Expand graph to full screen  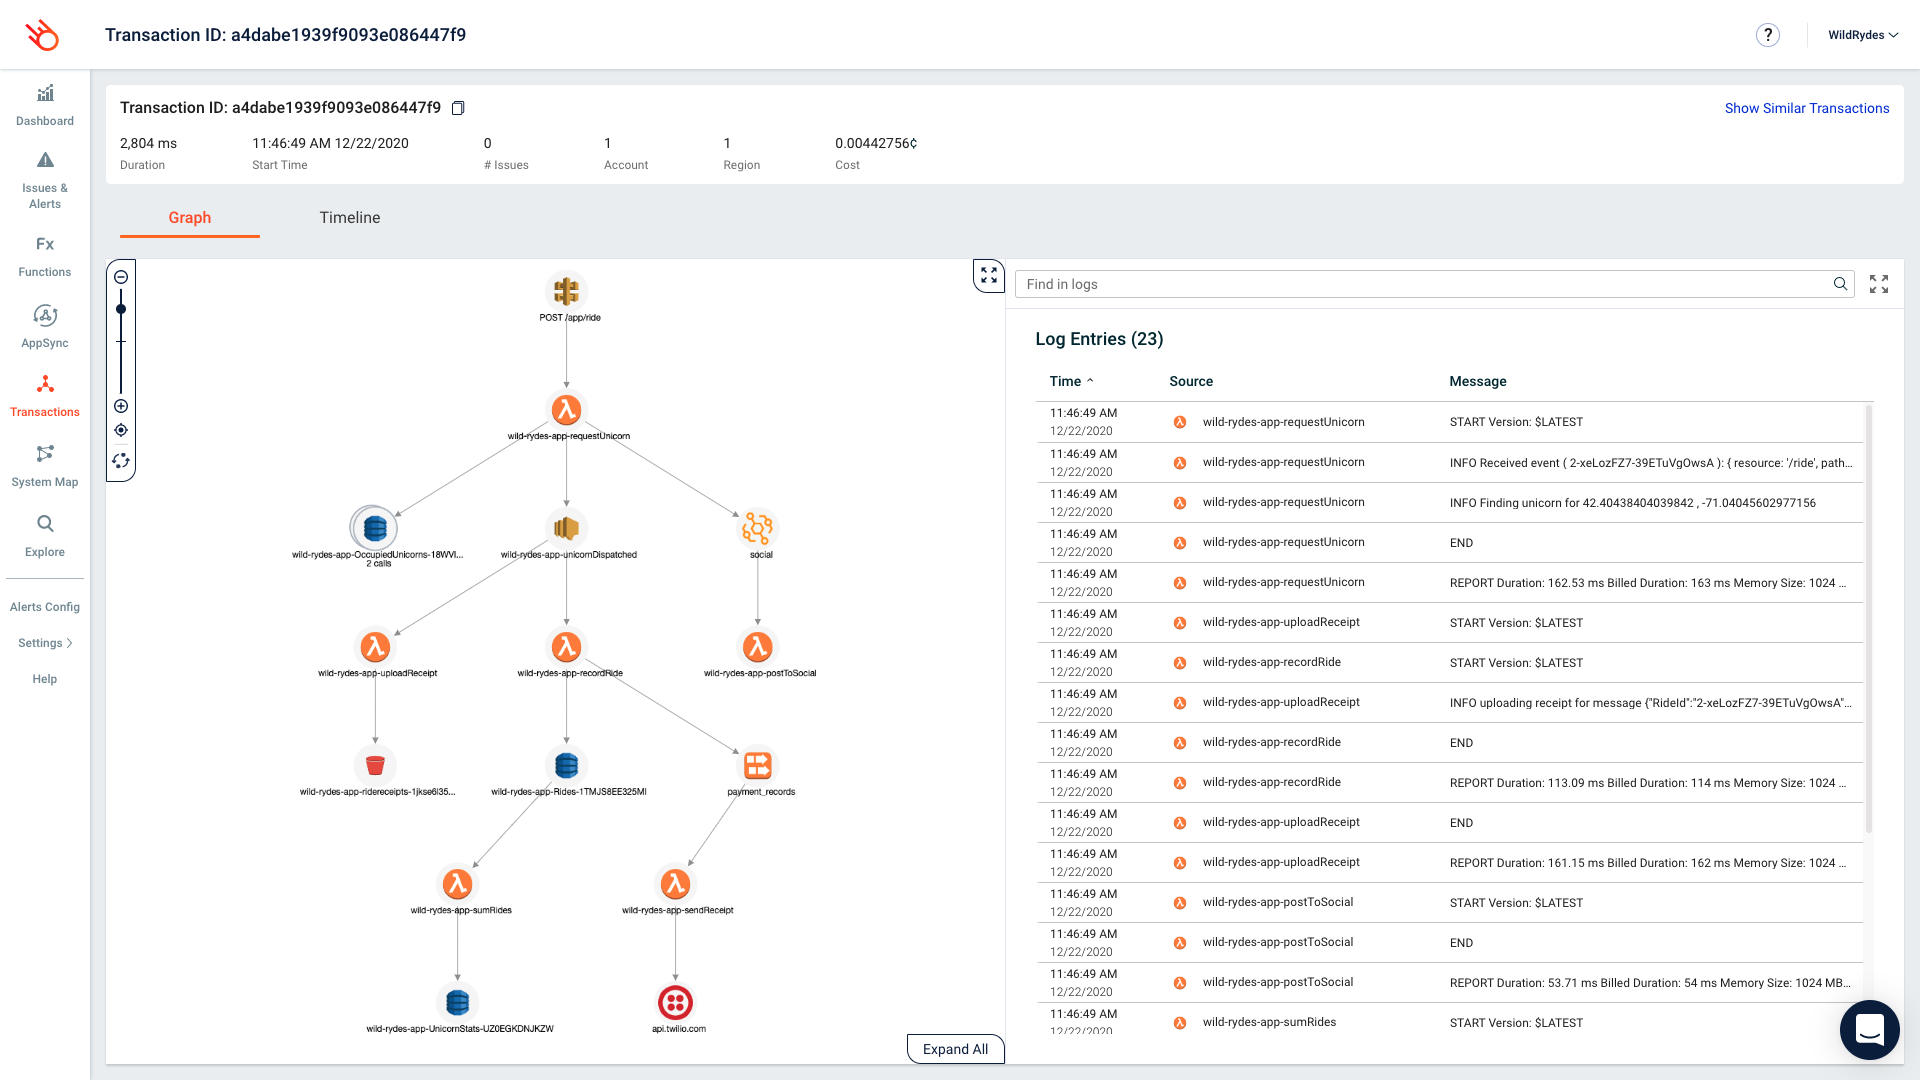pos(989,276)
